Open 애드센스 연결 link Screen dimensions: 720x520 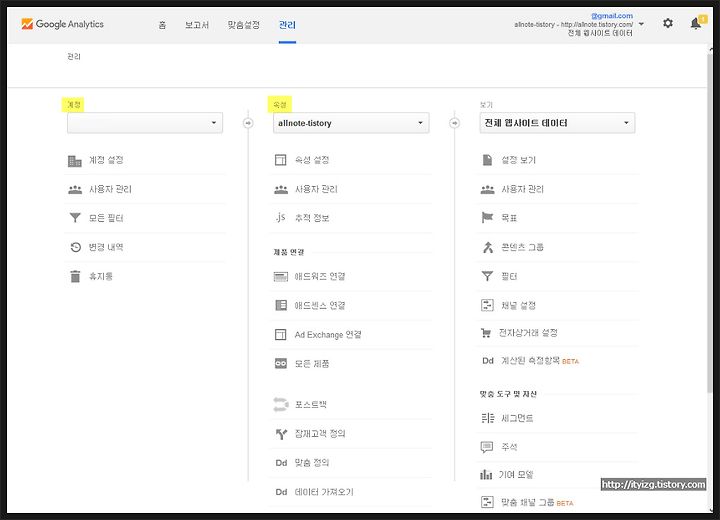pos(320,305)
